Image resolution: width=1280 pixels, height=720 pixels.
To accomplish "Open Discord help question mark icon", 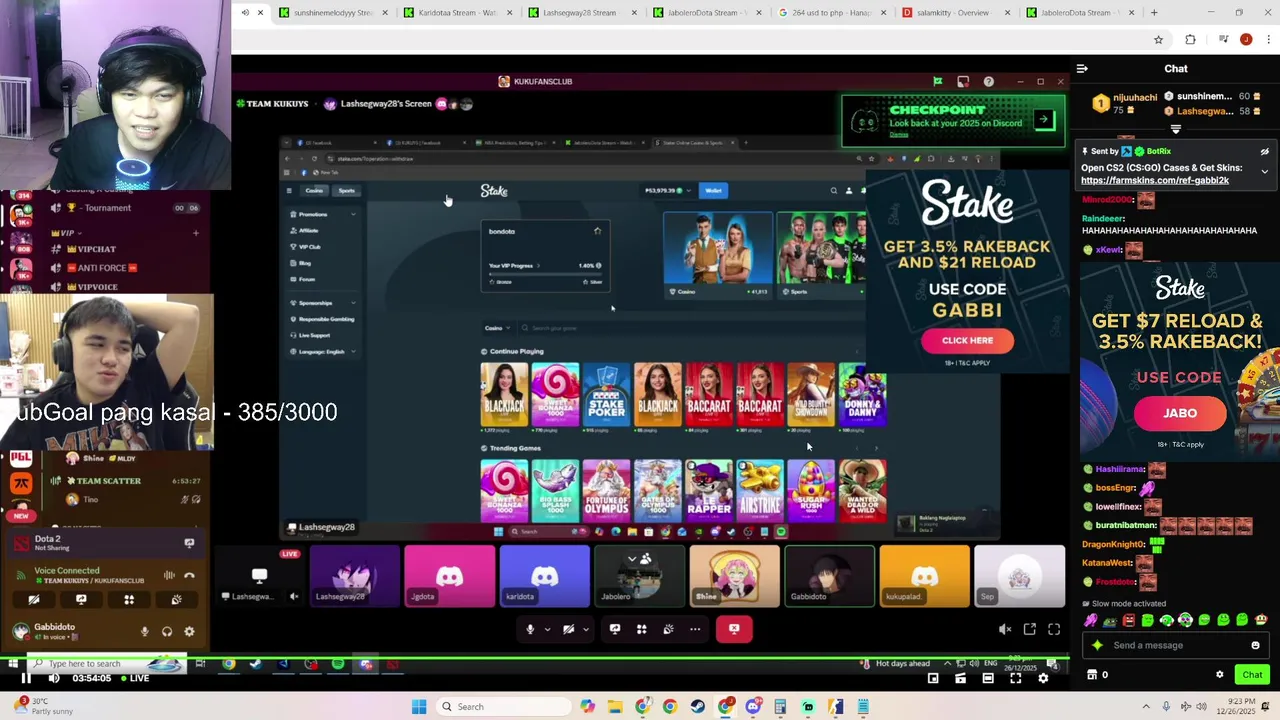I will 988,81.
